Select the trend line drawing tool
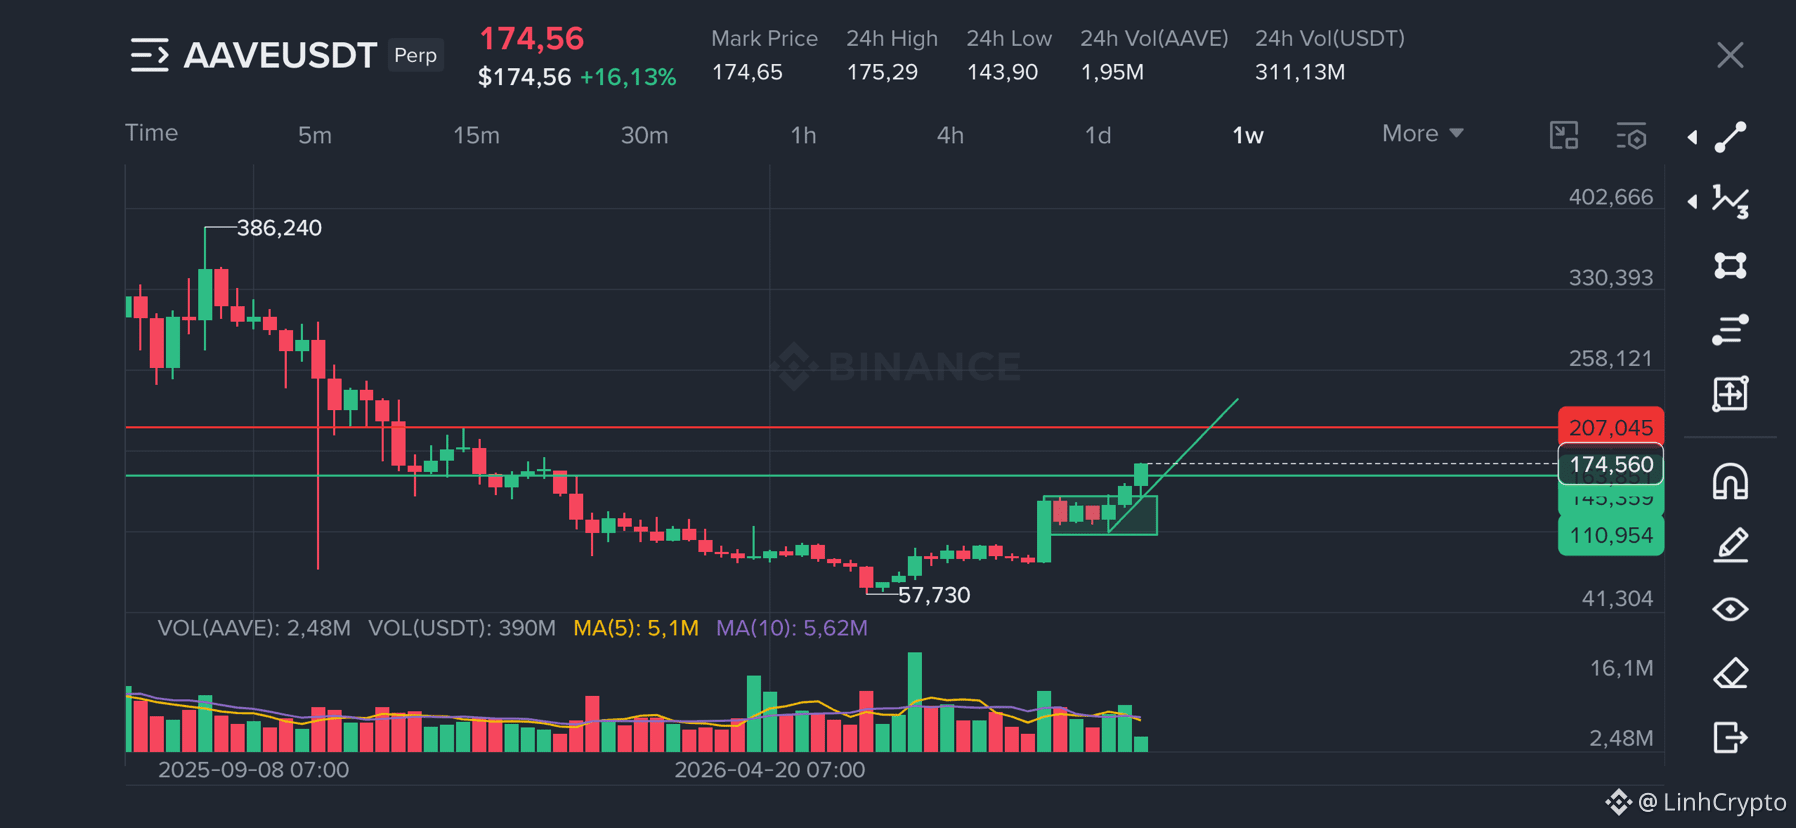The image size is (1796, 828). point(1731,137)
